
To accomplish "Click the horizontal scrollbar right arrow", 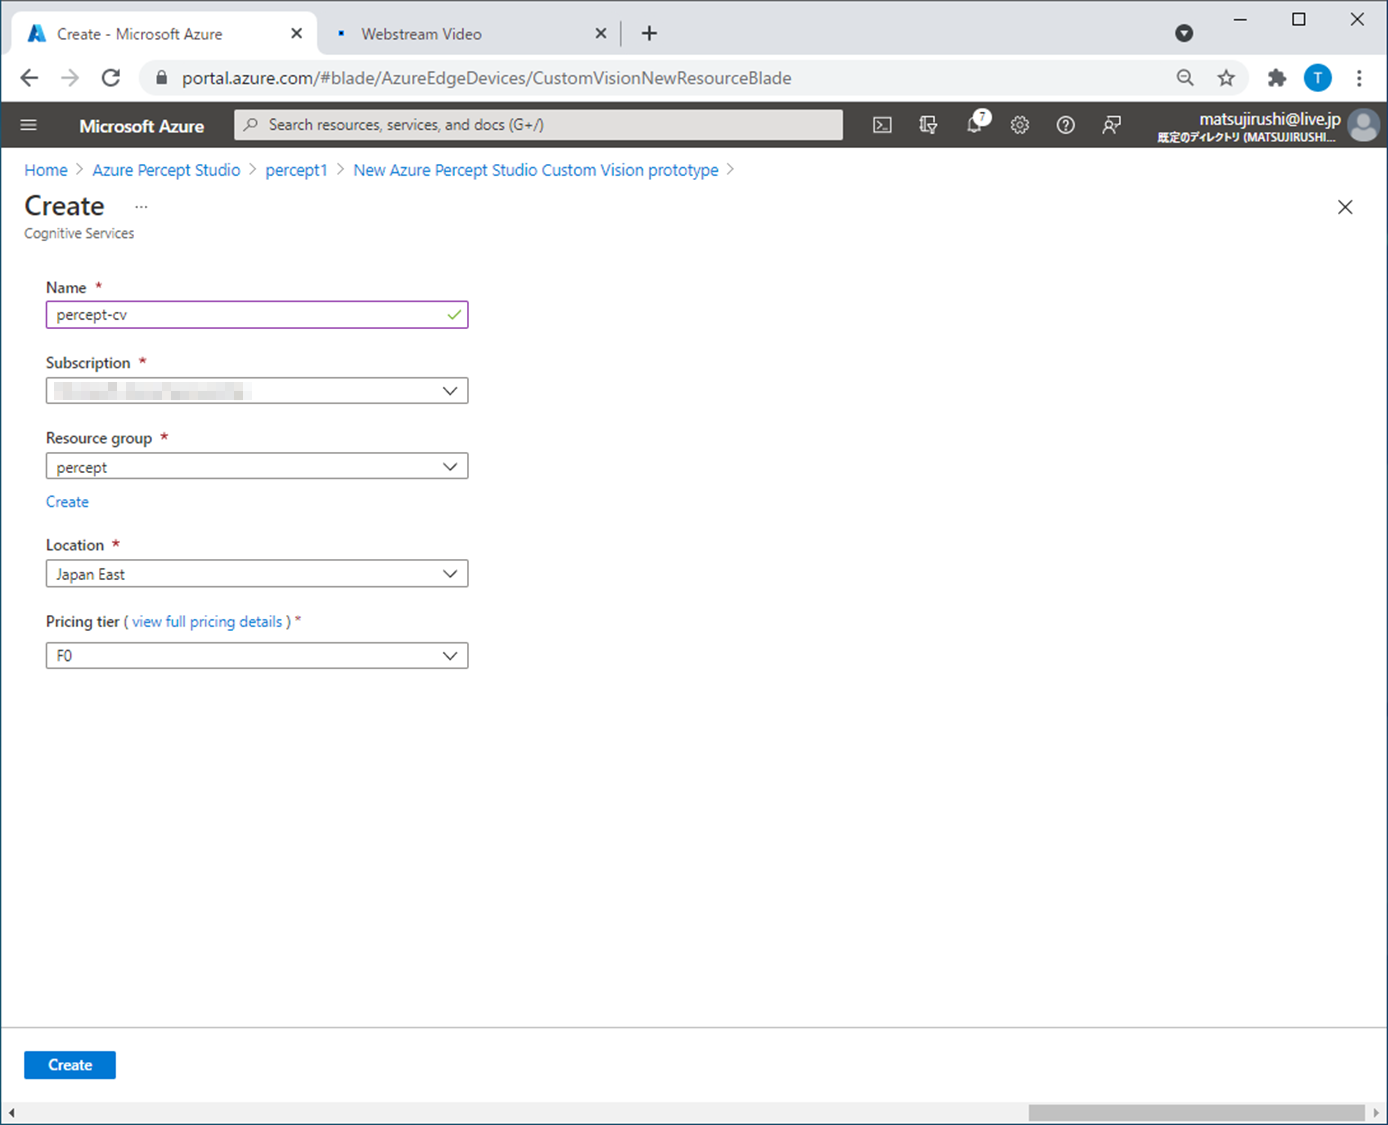I will point(1376,1113).
